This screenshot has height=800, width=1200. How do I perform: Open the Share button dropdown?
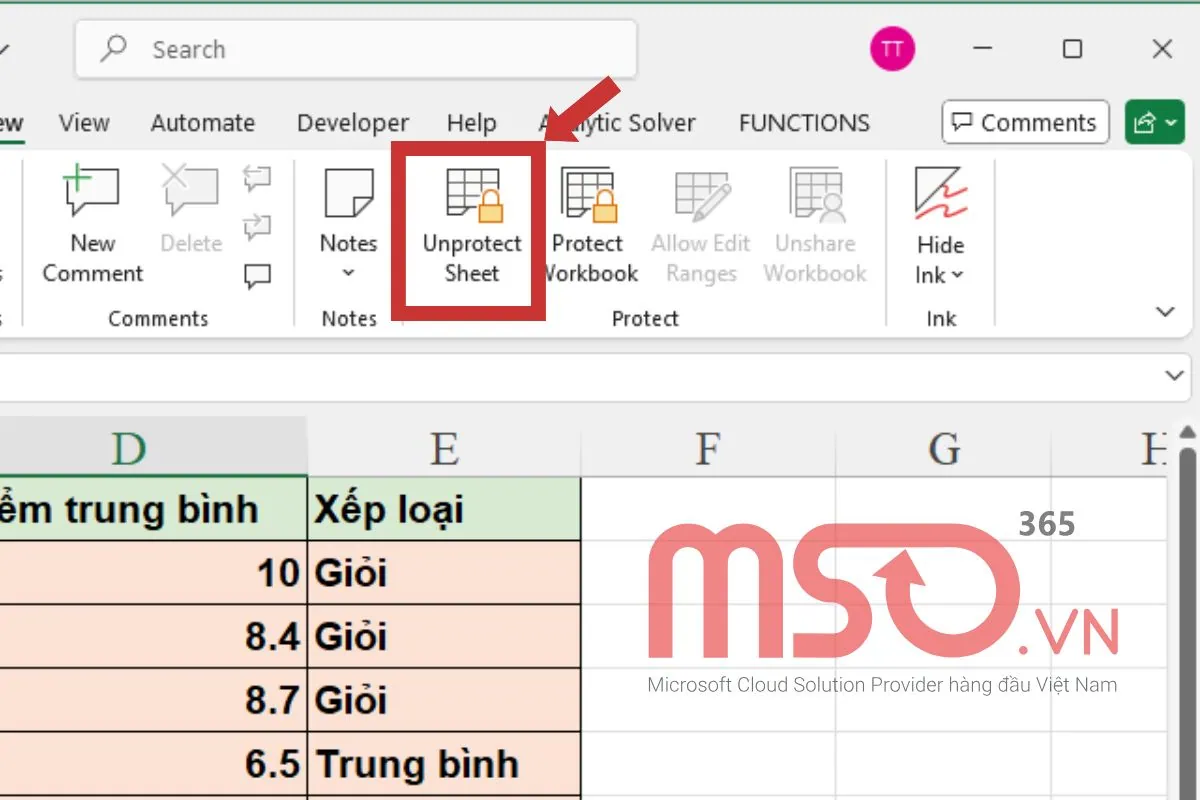[x=1168, y=122]
